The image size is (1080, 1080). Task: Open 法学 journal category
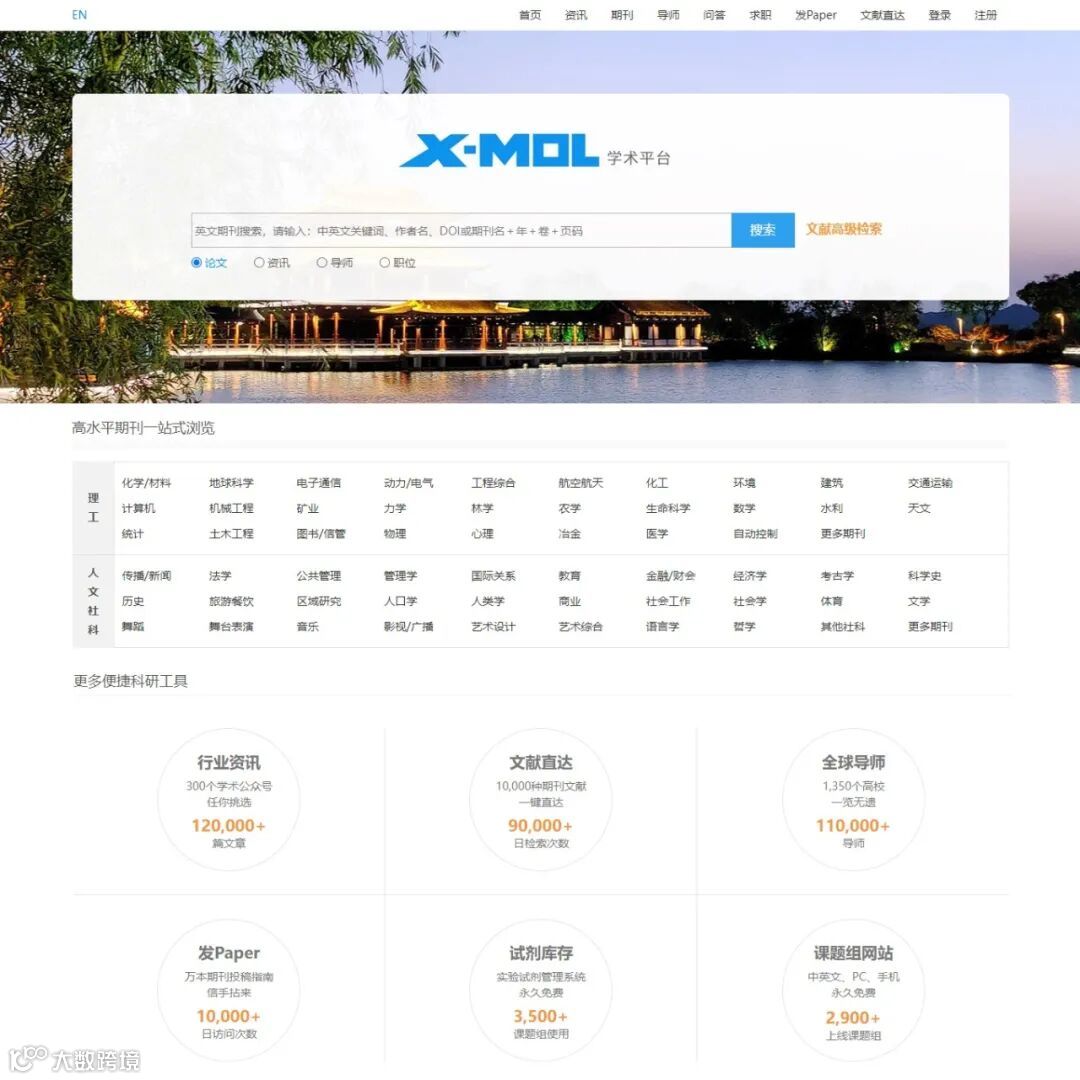point(220,576)
